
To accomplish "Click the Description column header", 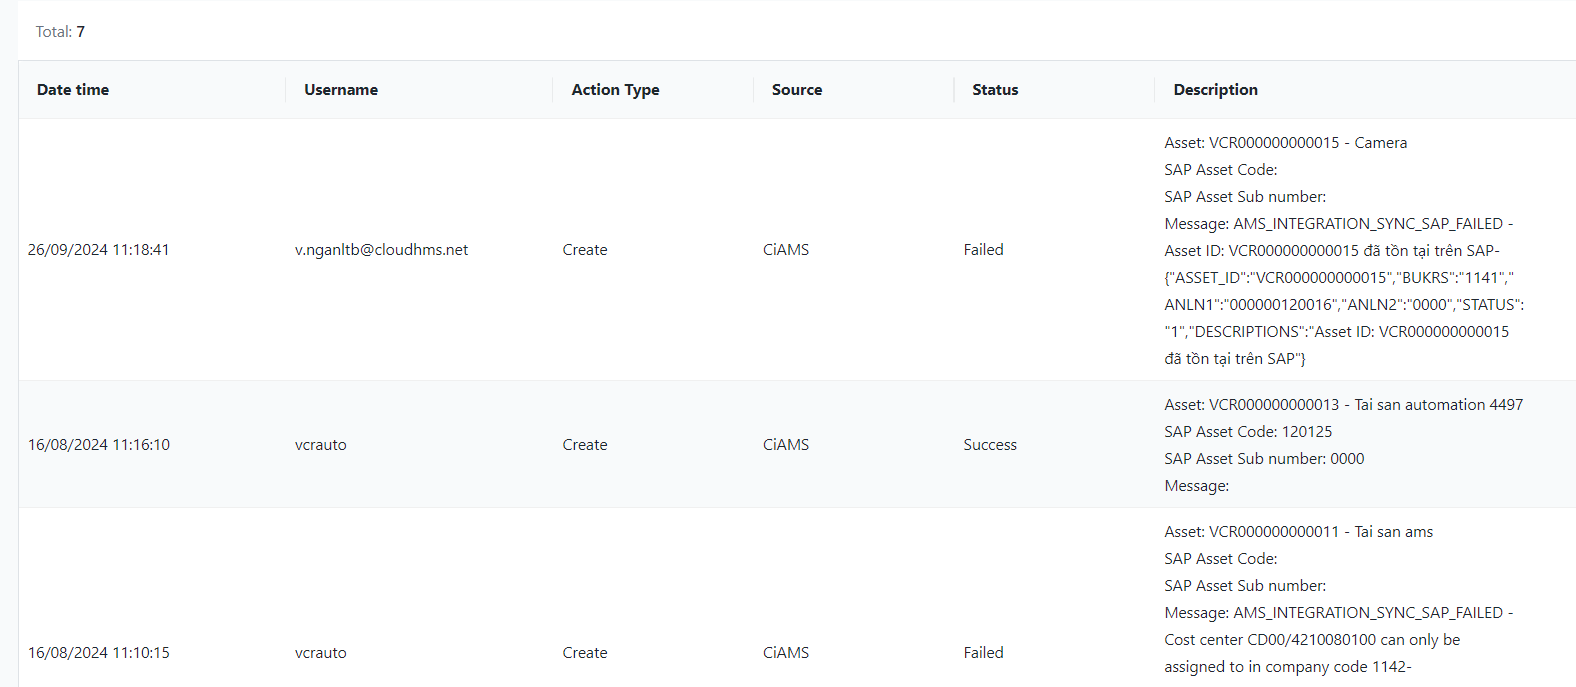I will pyautogui.click(x=1215, y=90).
